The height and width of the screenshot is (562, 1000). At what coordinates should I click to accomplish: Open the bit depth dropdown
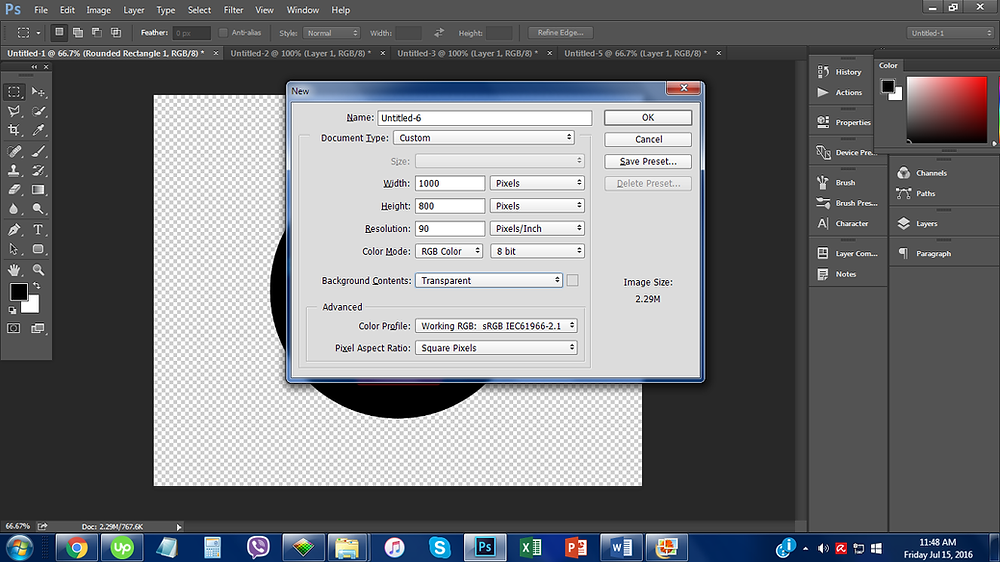pyautogui.click(x=537, y=251)
